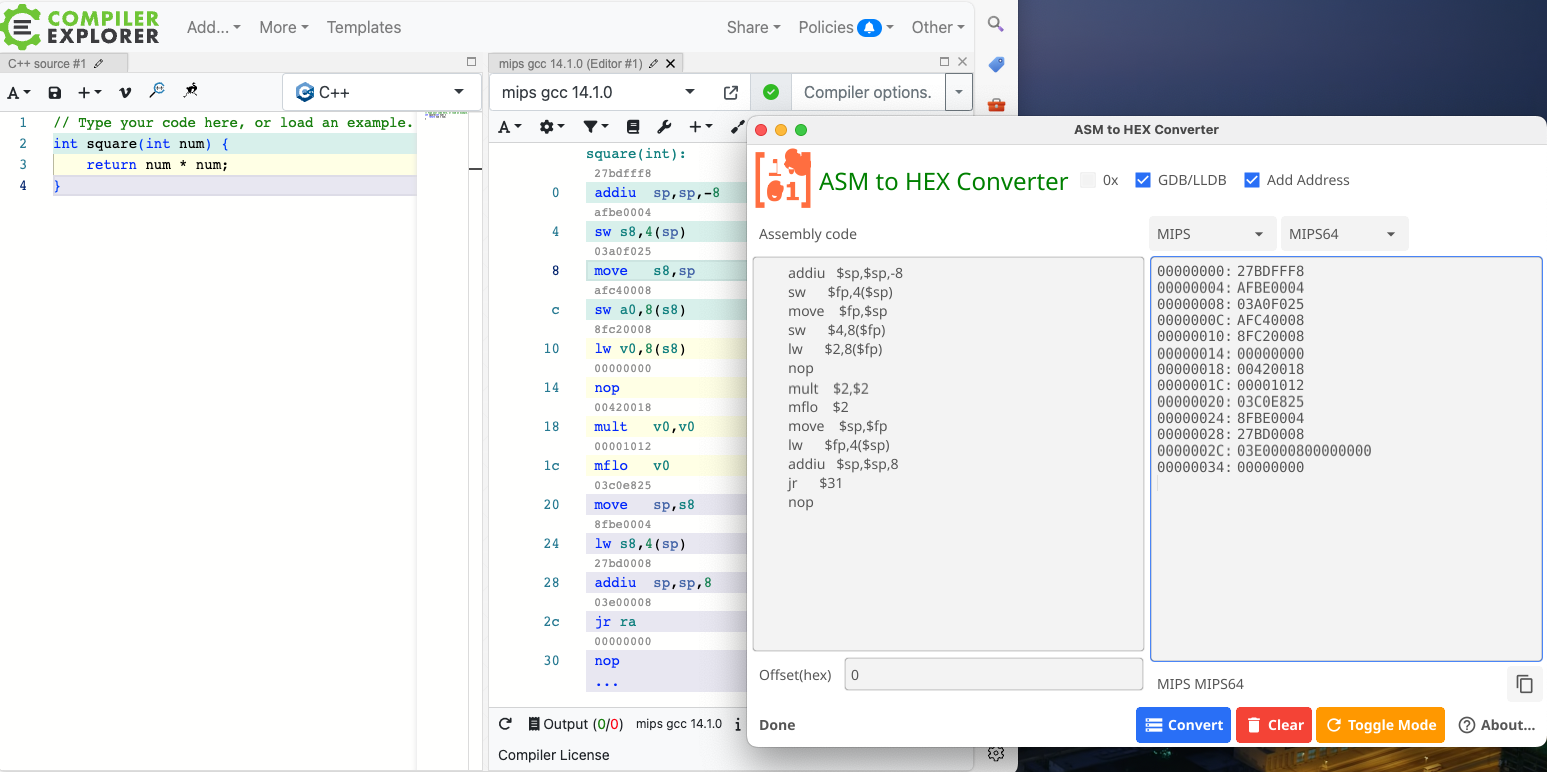Open the Templates menu
Image resolution: width=1547 pixels, height=772 pixels.
pos(364,27)
